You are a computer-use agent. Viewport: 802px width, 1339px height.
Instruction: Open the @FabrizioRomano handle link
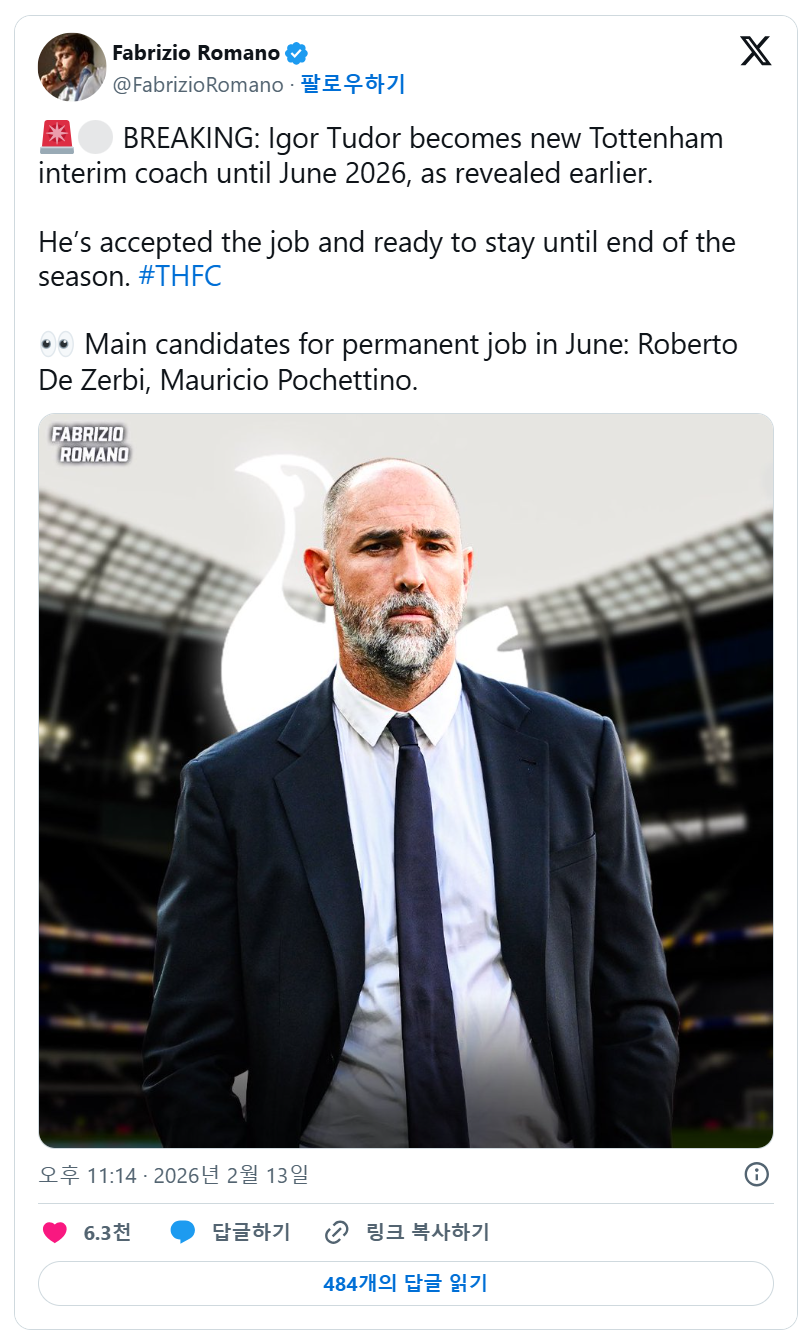point(198,85)
